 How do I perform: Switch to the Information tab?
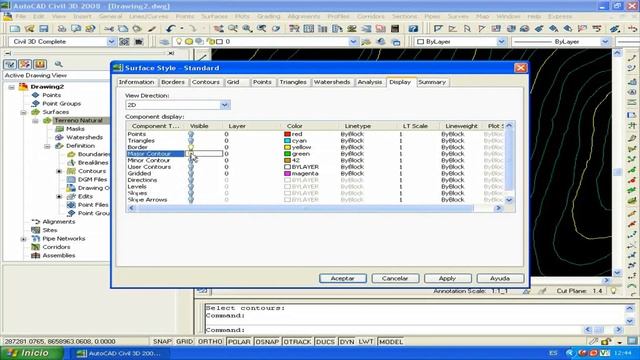click(x=136, y=82)
